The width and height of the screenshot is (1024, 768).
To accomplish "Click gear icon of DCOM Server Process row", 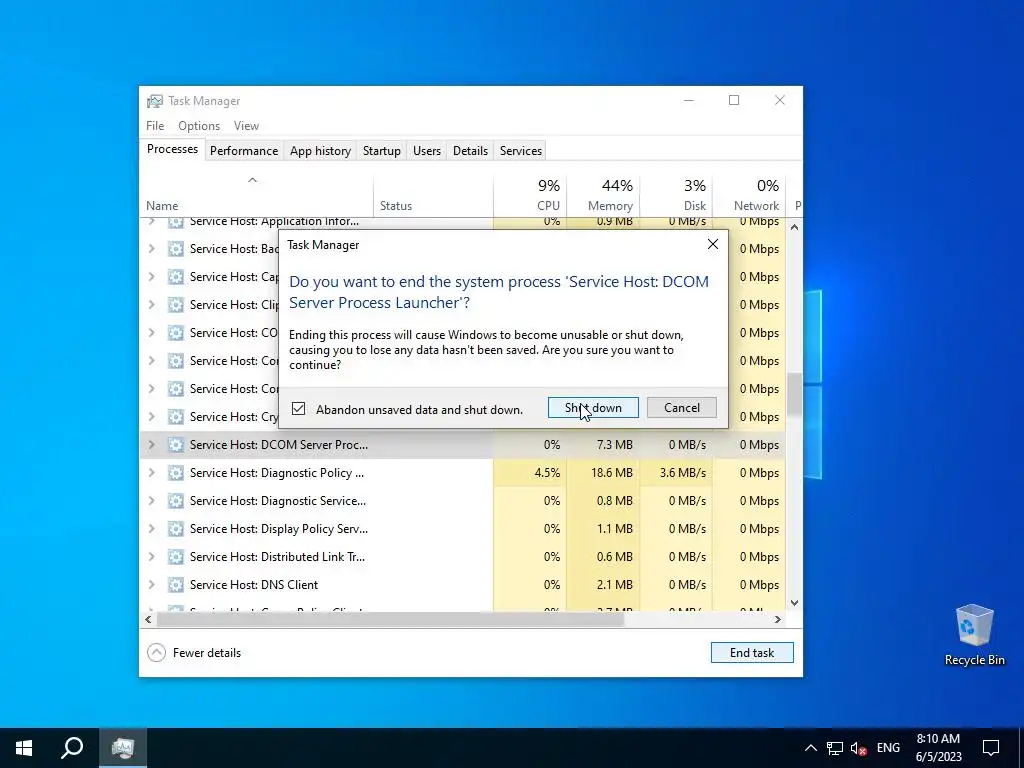I will click(175, 445).
